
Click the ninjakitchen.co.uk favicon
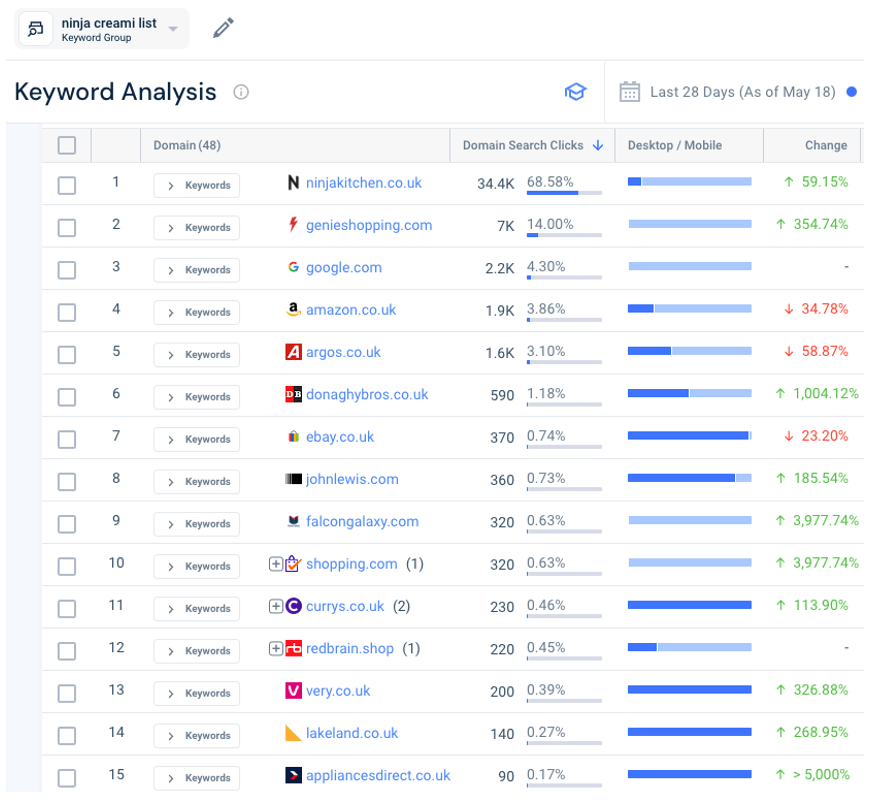click(x=292, y=183)
